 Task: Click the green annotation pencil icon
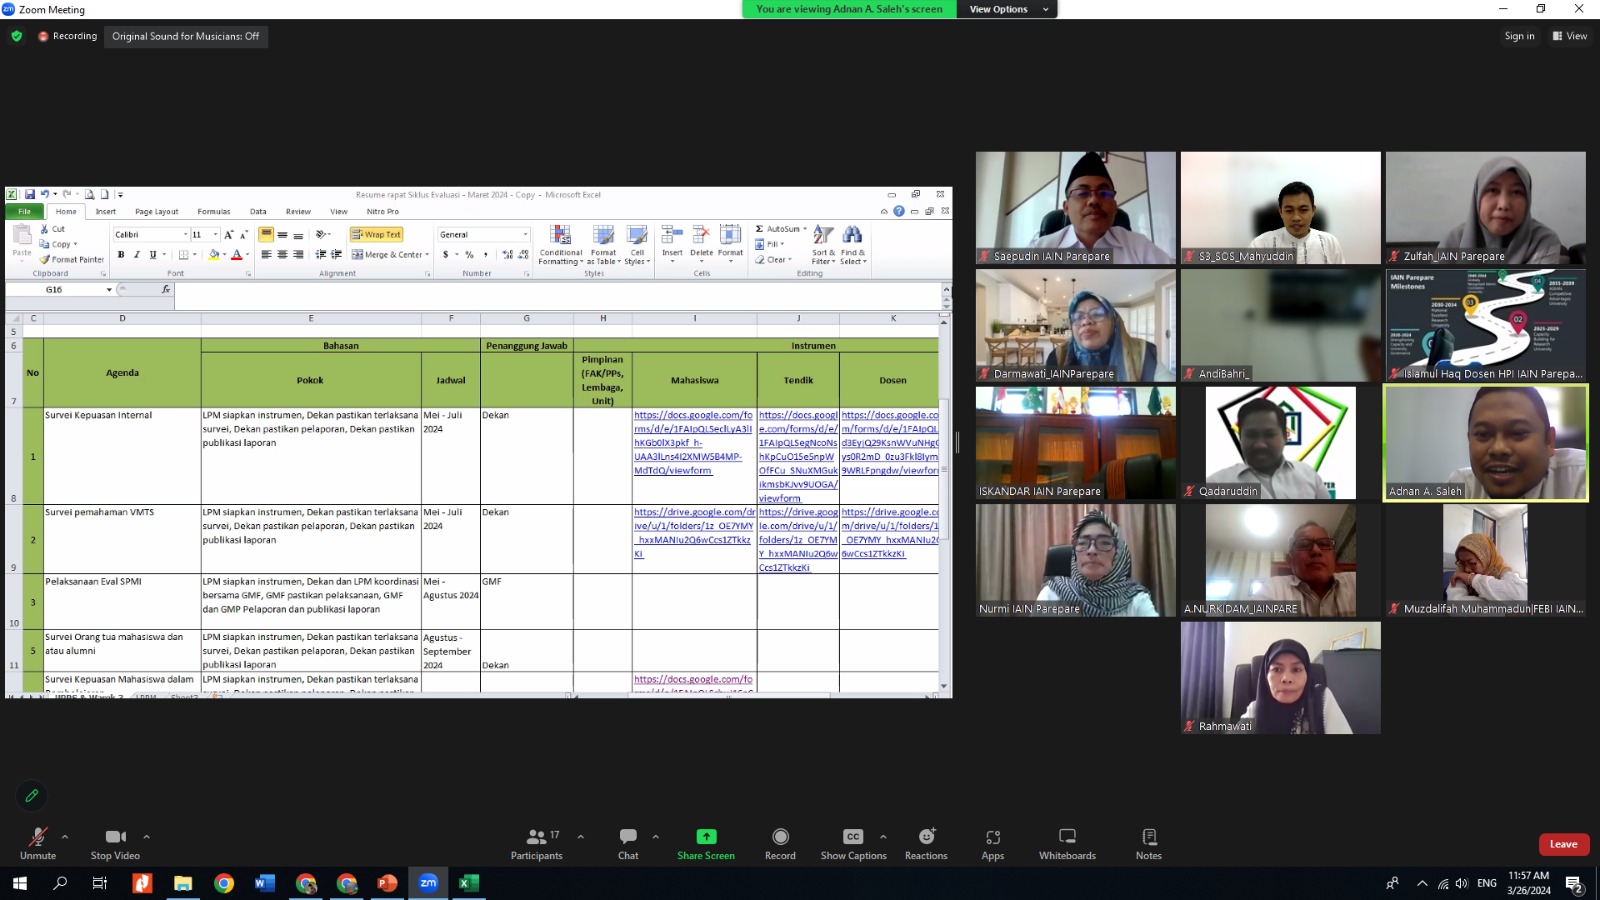pos(32,796)
